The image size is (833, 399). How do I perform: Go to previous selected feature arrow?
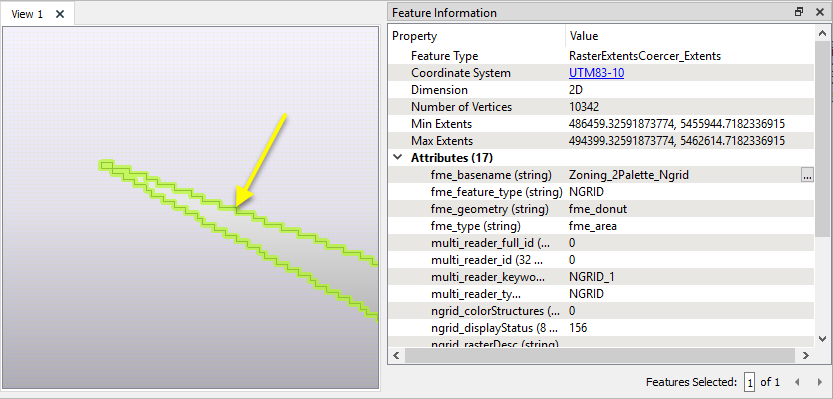[796, 382]
